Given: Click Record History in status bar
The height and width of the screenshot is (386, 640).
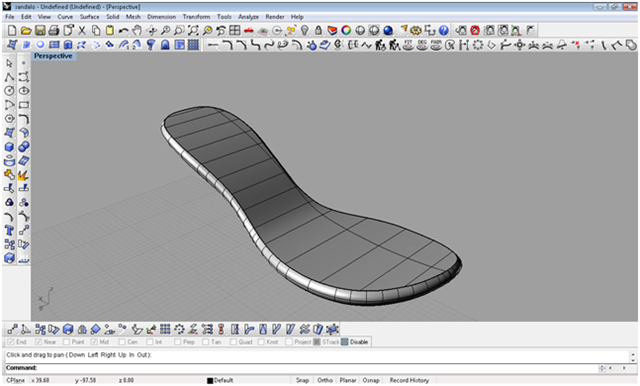Looking at the screenshot, I should click(x=409, y=380).
